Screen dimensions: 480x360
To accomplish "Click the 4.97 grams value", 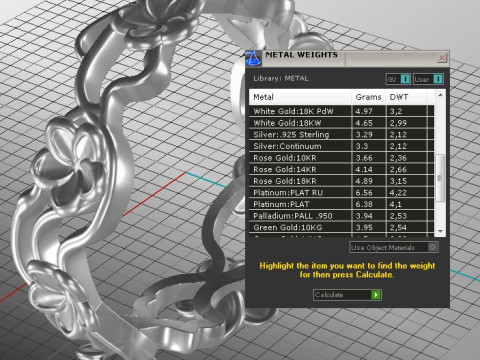I will [364, 111].
